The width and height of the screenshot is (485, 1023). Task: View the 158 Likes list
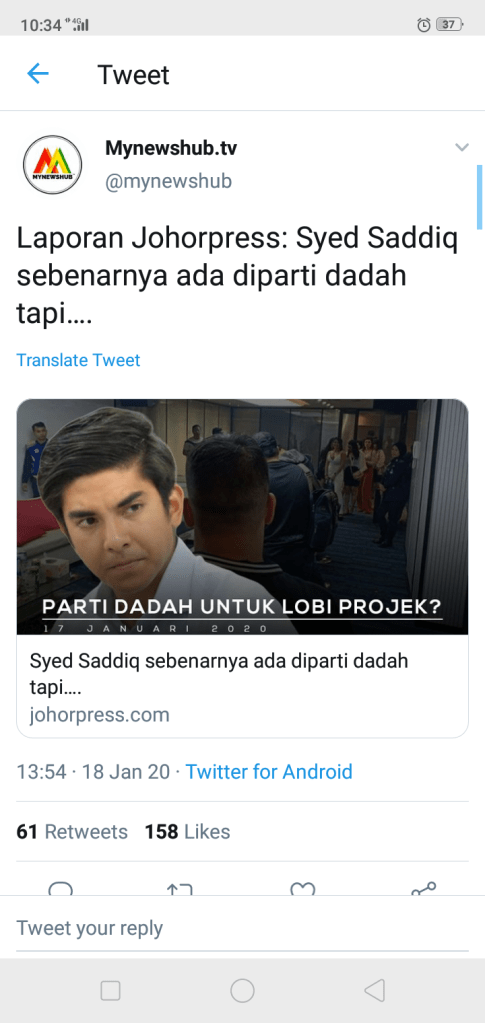point(187,832)
